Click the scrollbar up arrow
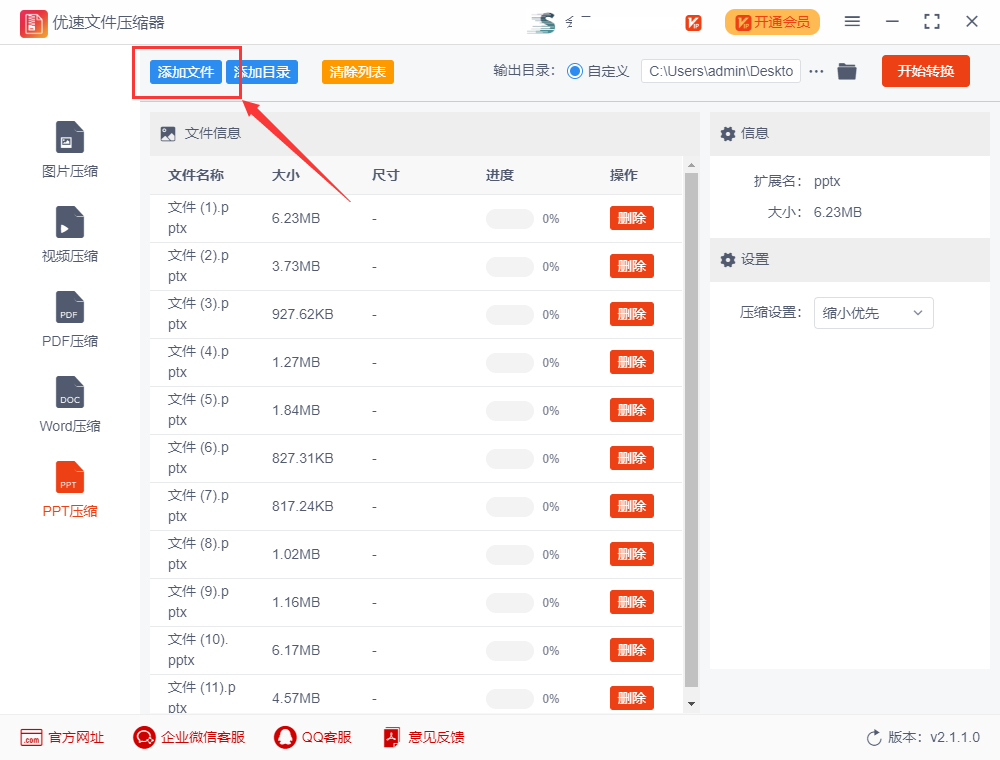1000x760 pixels. point(691,166)
